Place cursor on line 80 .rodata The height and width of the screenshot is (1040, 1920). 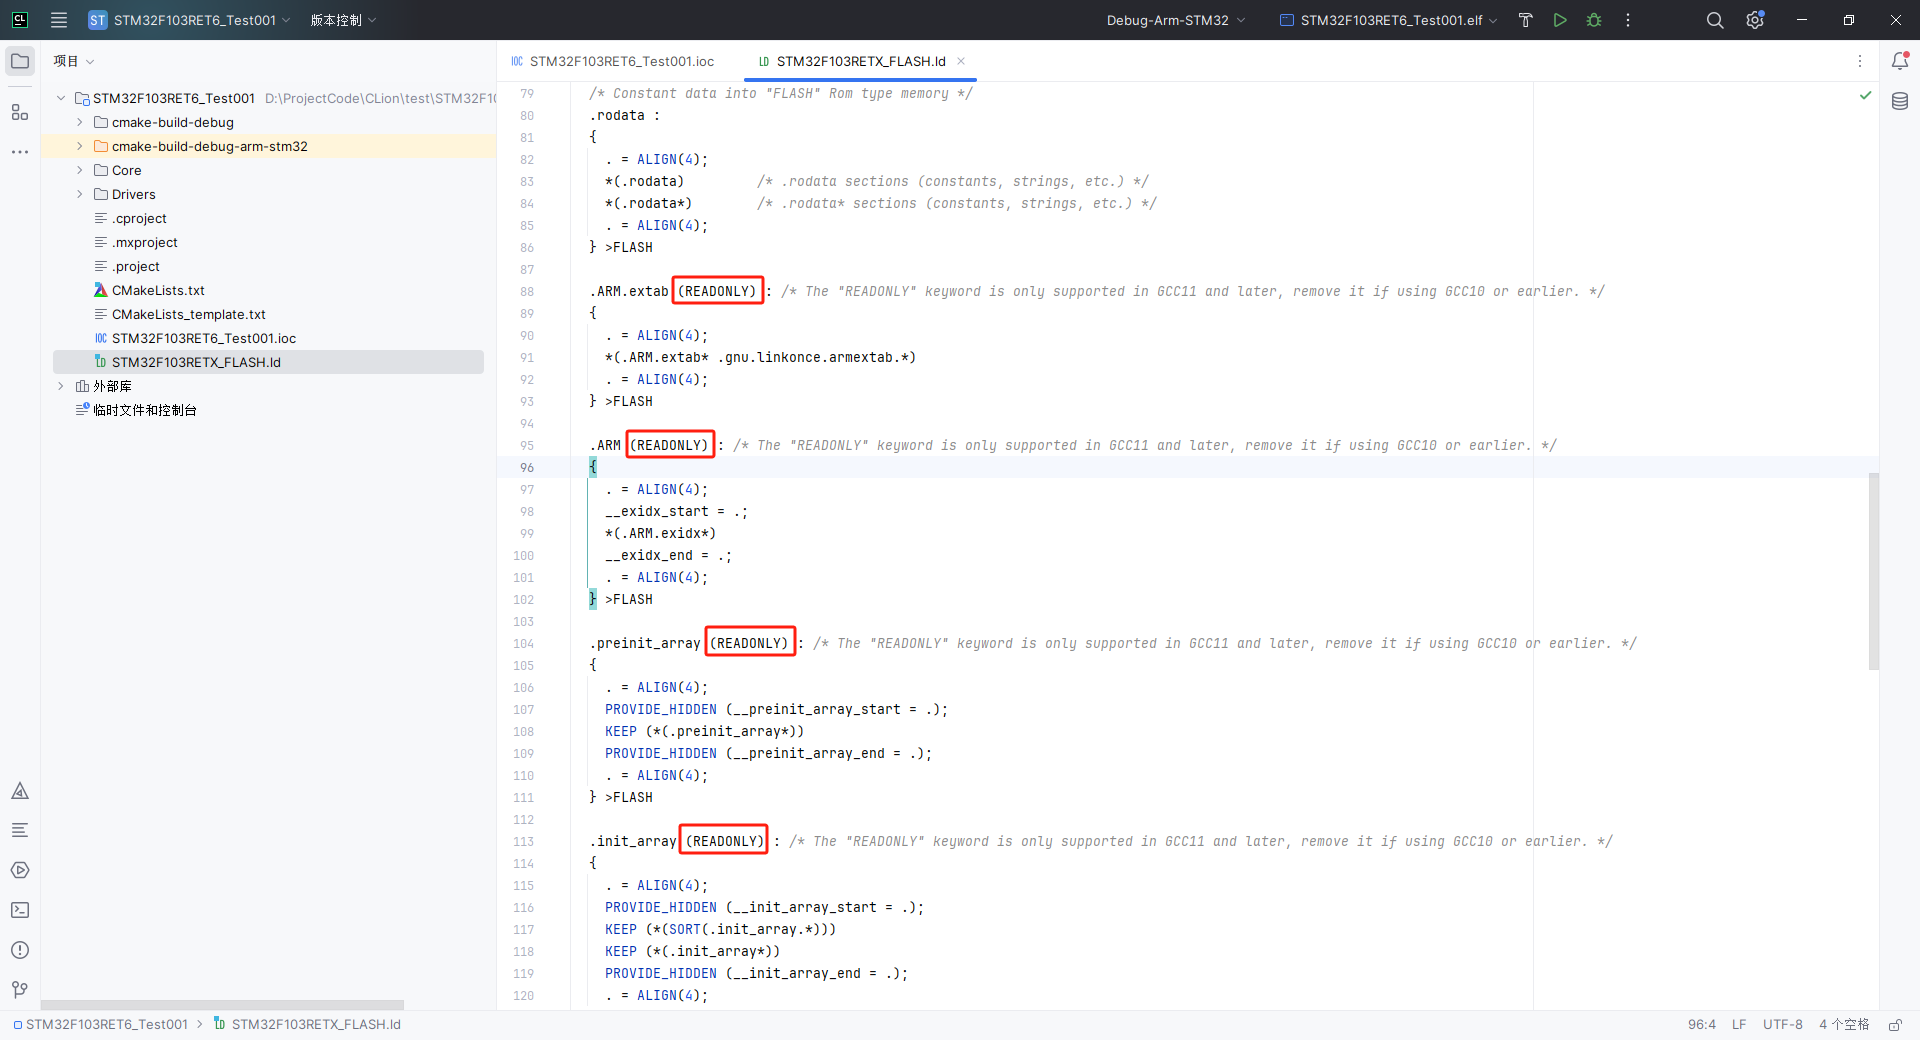tap(624, 115)
